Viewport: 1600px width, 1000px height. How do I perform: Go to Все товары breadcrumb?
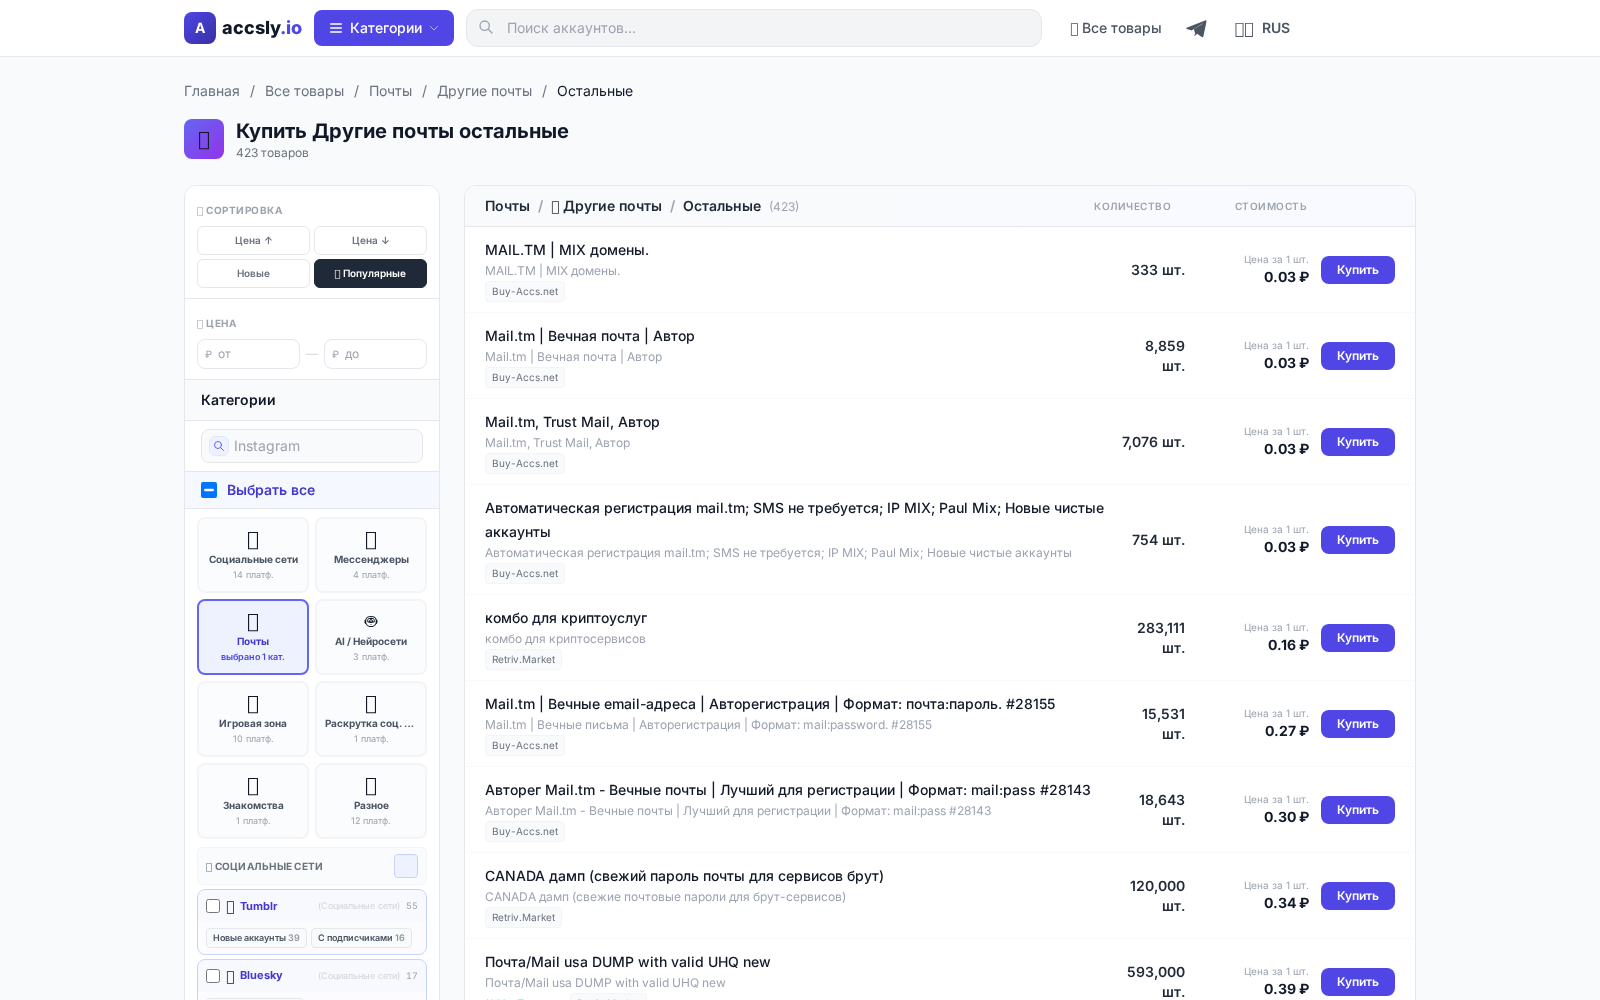[x=304, y=91]
